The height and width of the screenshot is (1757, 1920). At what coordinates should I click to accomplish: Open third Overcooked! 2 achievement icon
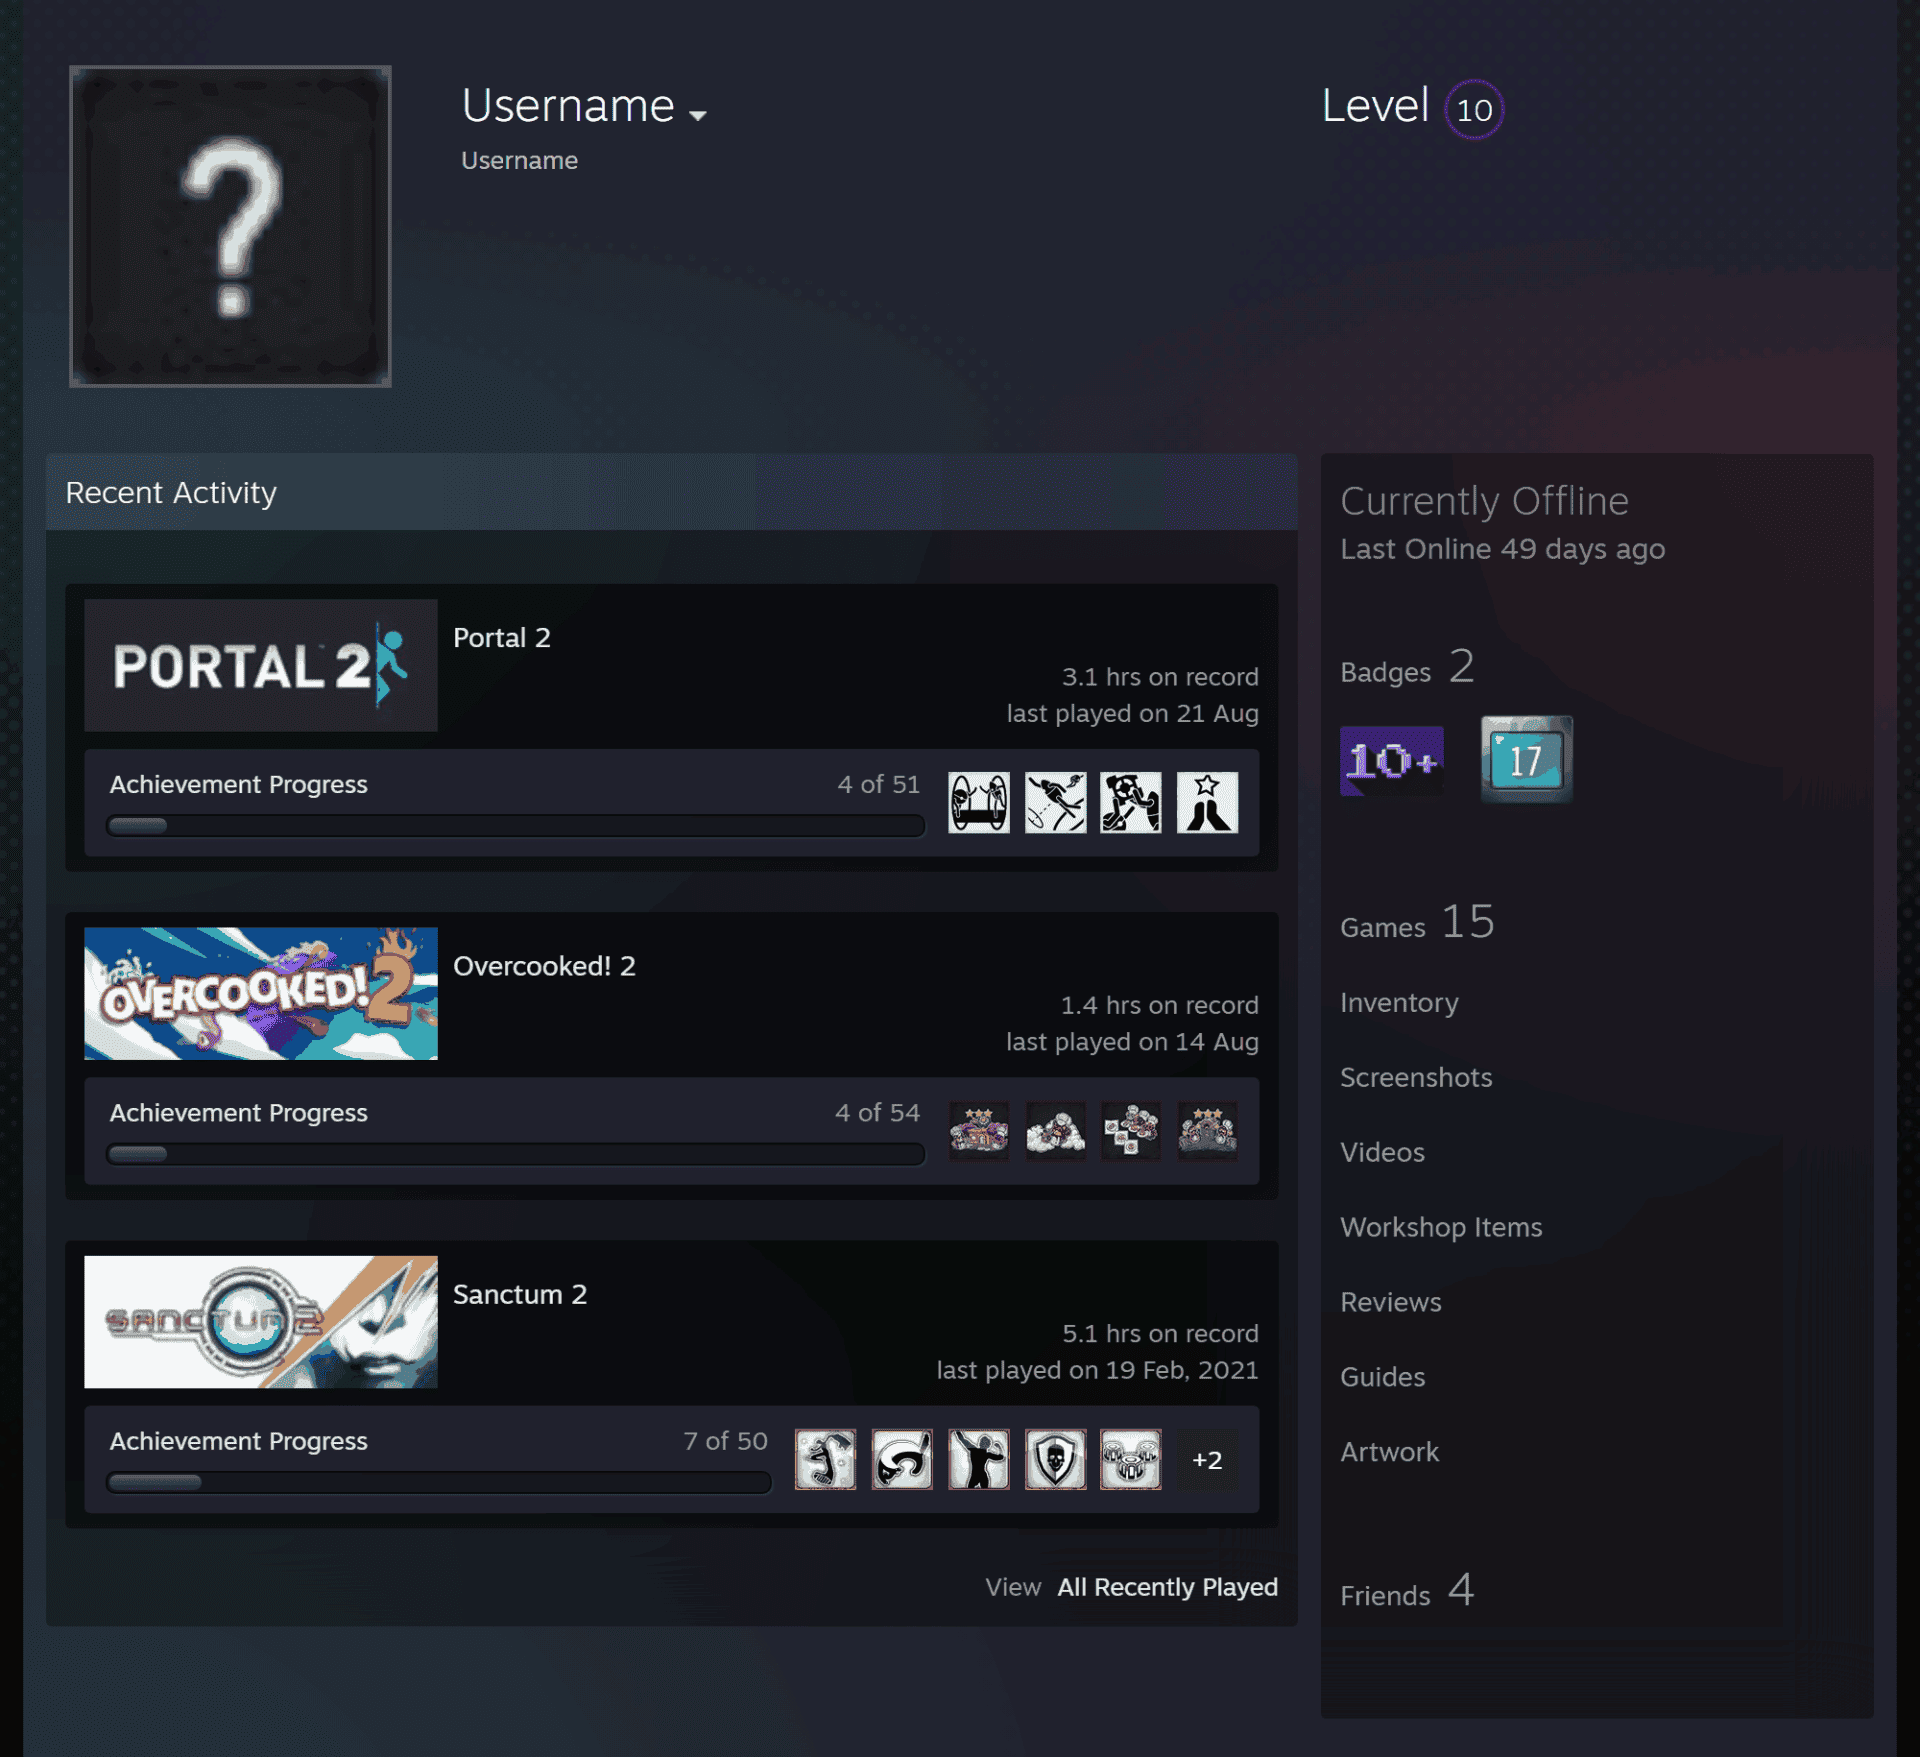click(x=1131, y=1130)
